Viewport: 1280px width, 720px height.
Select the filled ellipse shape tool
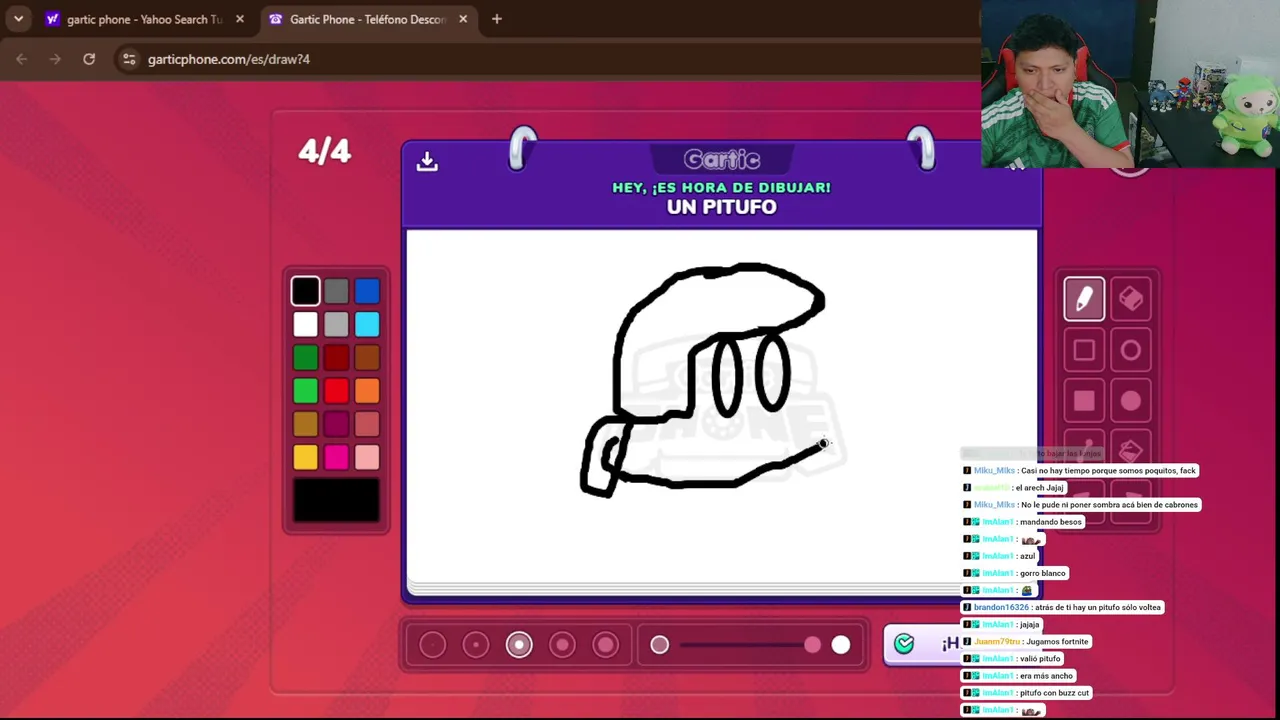click(x=1131, y=401)
